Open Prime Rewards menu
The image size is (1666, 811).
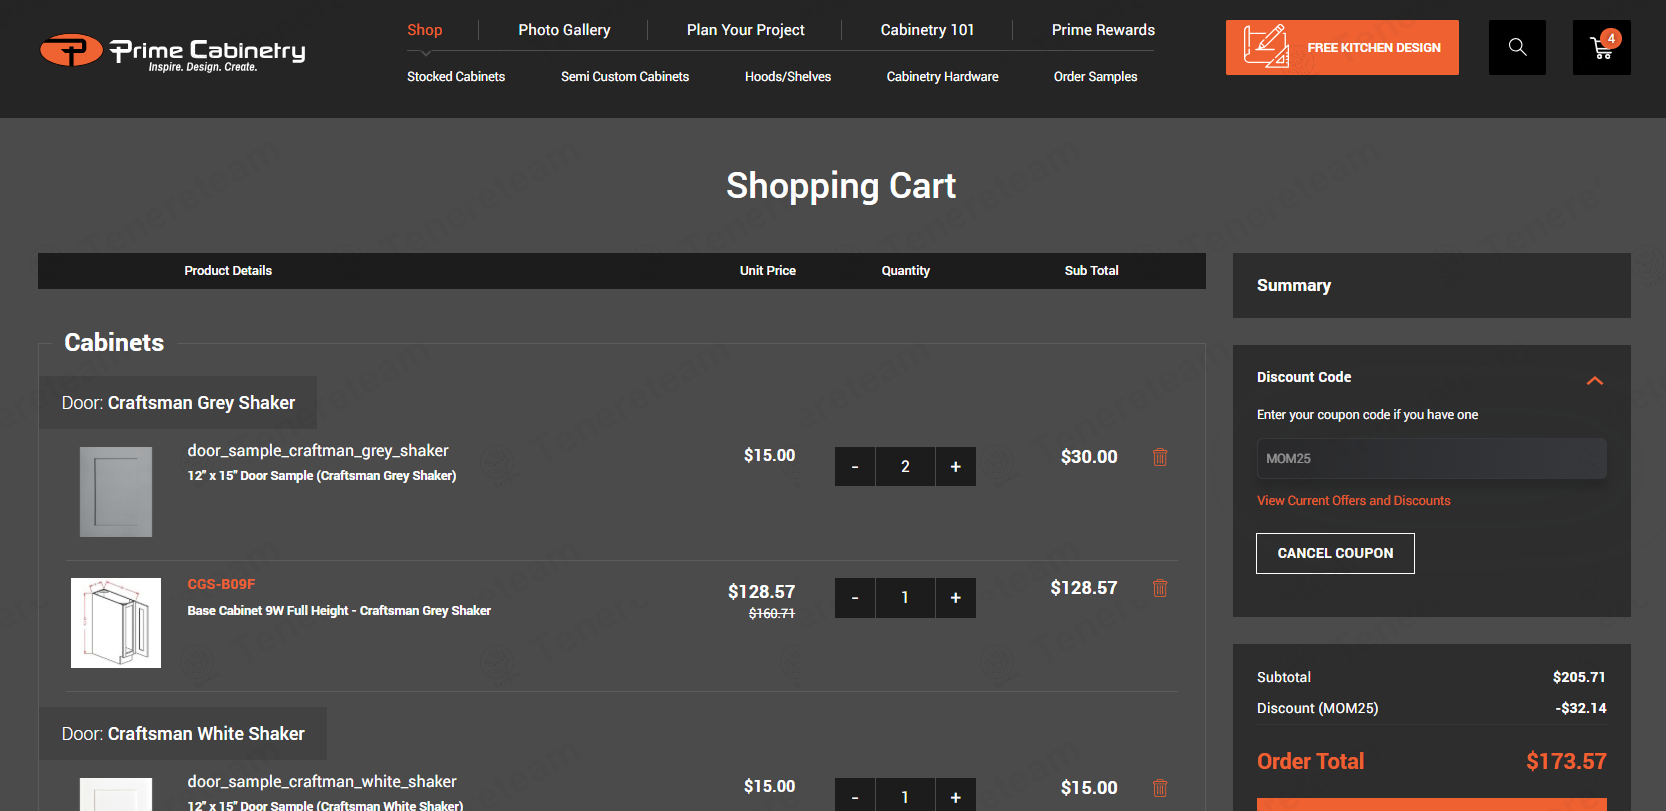tap(1103, 30)
